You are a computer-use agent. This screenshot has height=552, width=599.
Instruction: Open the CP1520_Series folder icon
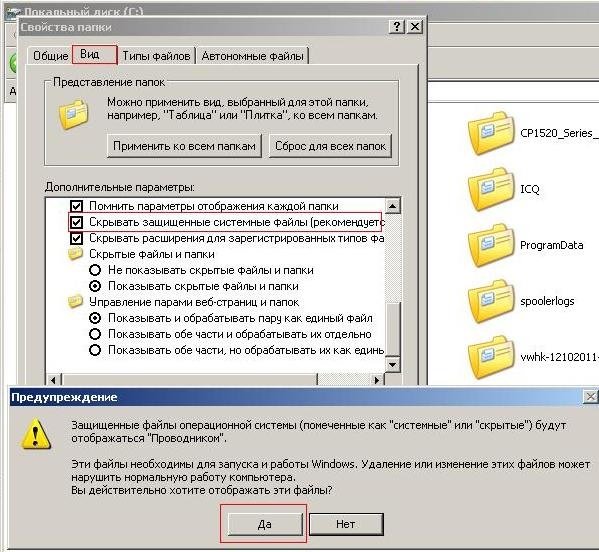click(x=492, y=133)
